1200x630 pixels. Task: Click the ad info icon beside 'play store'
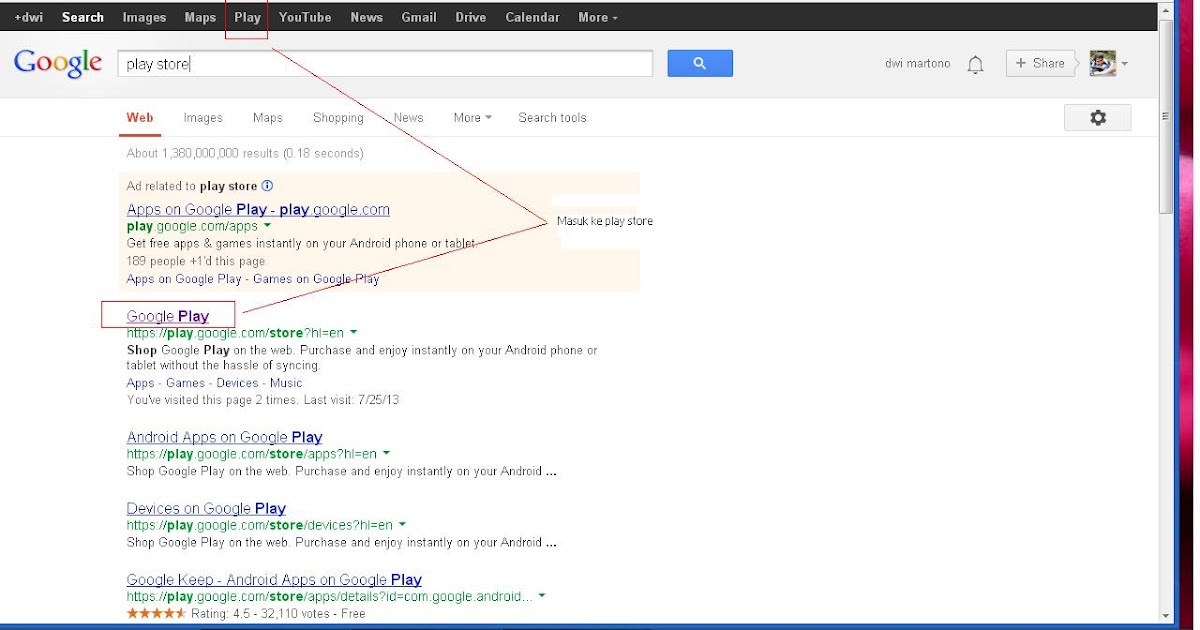267,186
